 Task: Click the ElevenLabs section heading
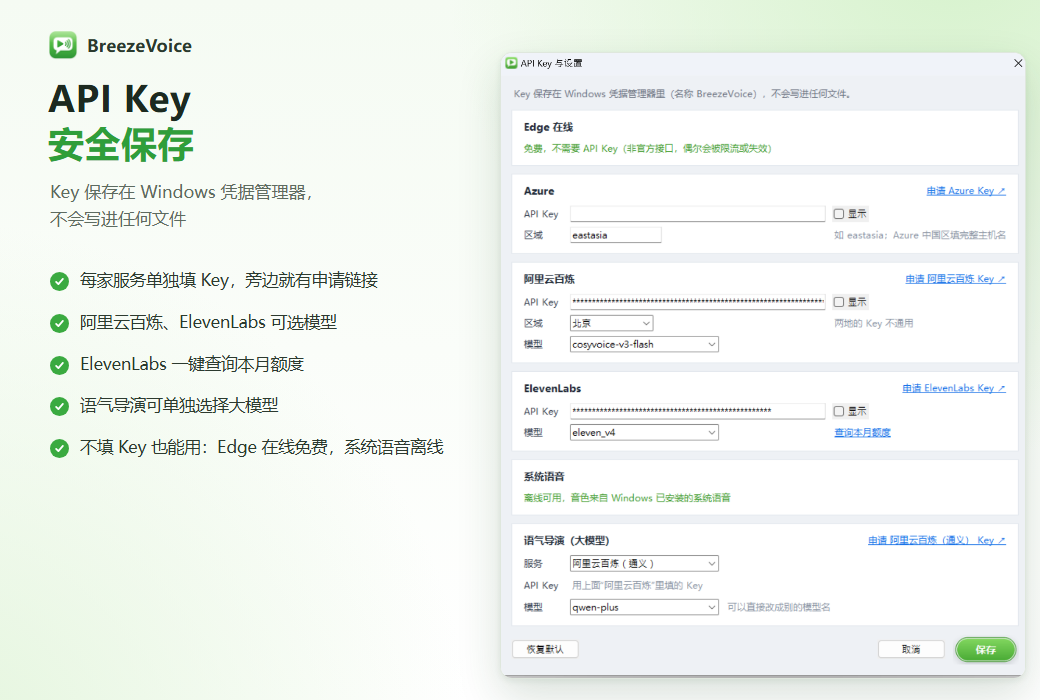coord(552,388)
